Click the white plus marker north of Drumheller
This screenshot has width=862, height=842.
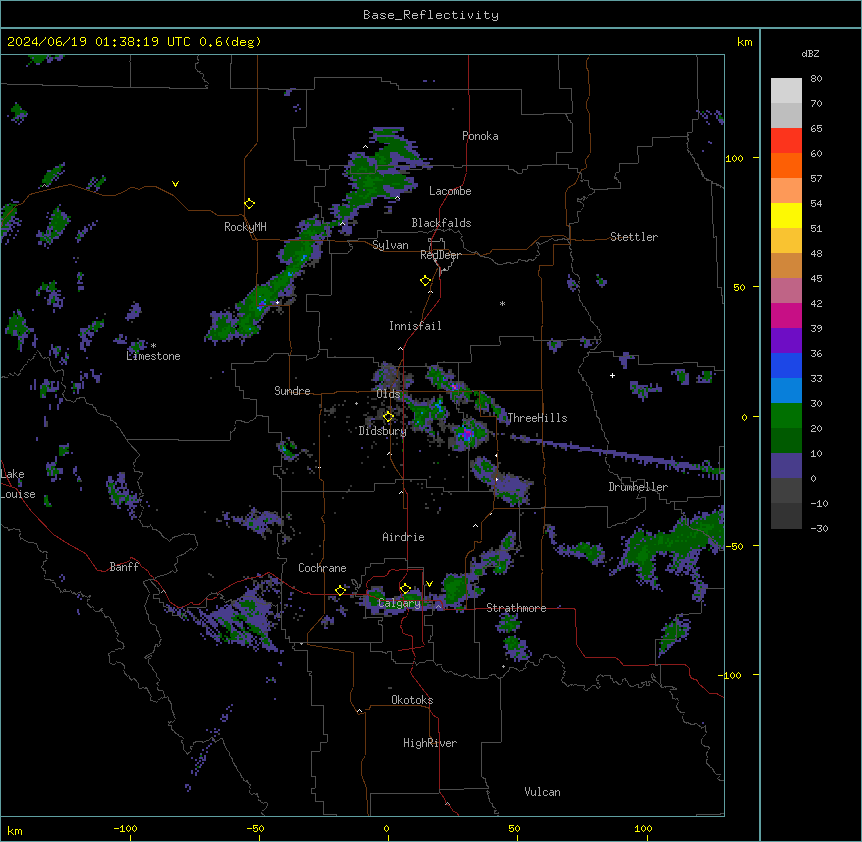(x=612, y=375)
